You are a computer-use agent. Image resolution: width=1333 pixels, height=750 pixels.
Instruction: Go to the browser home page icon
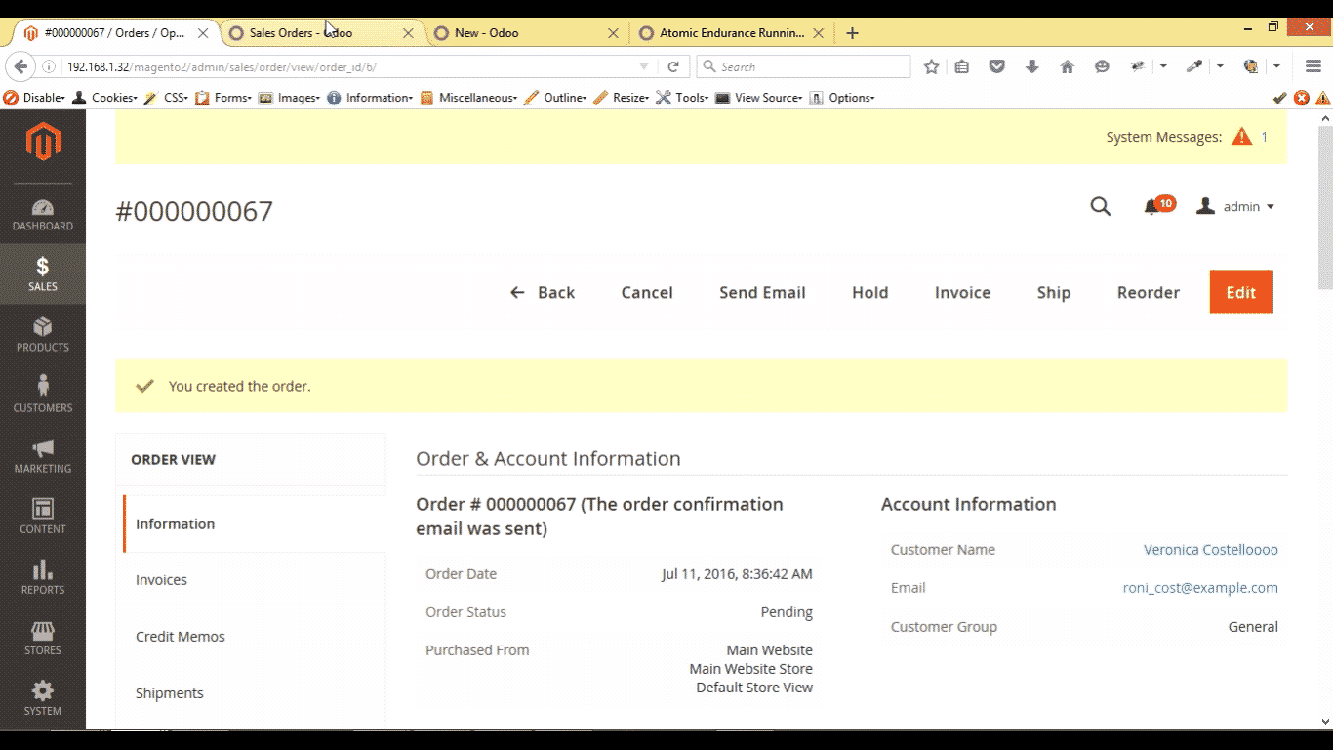click(1067, 67)
